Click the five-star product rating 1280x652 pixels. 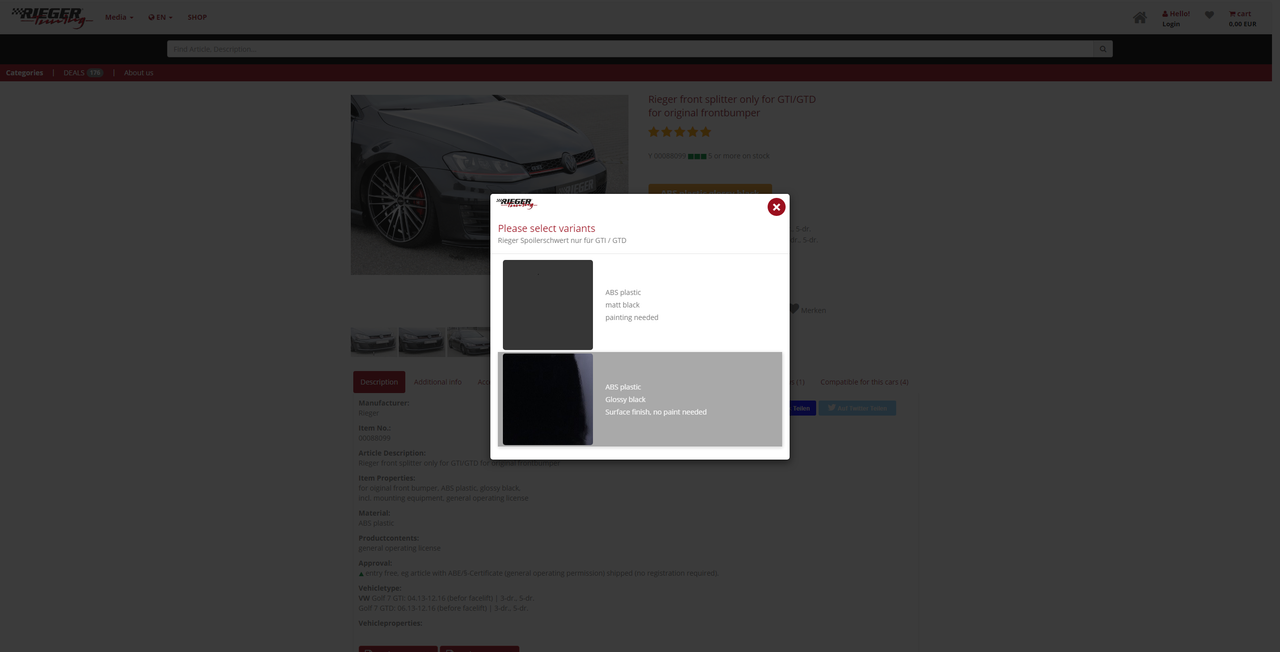point(680,132)
